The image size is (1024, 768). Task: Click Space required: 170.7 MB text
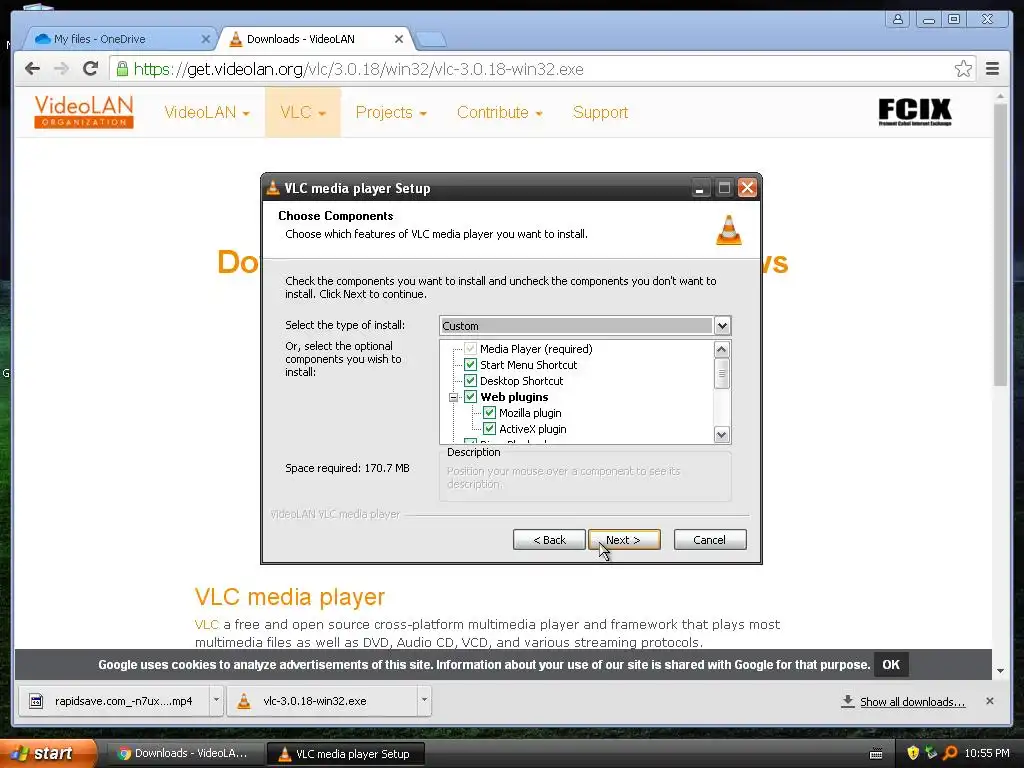347,468
